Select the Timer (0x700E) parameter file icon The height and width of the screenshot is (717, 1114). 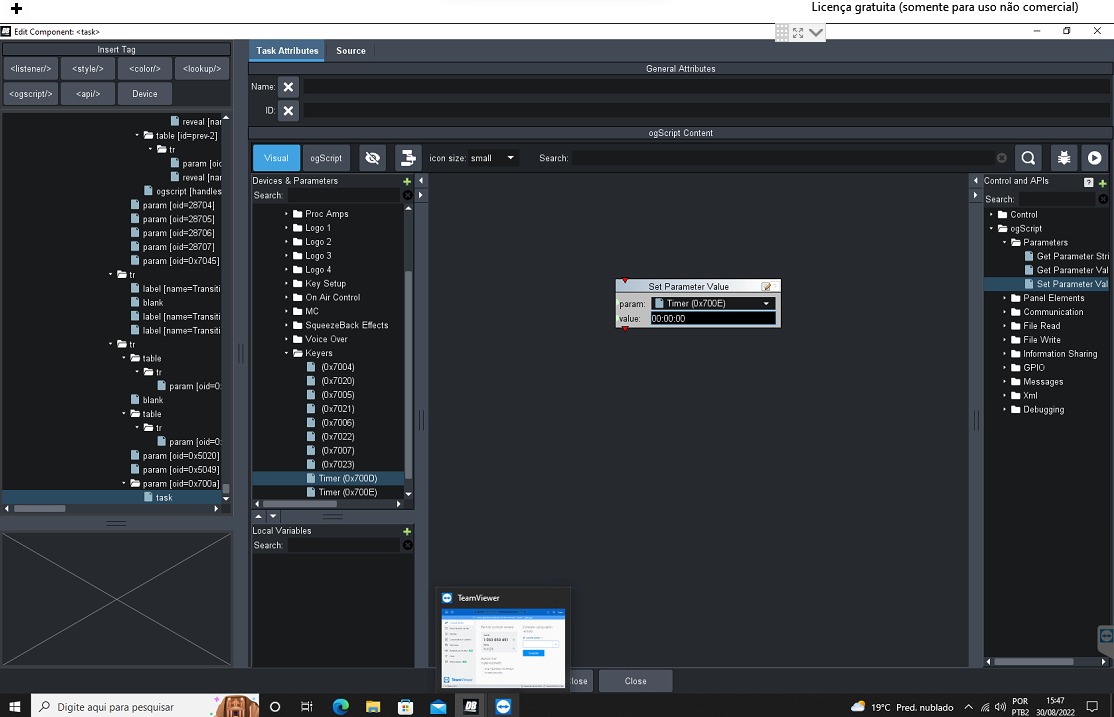pos(310,492)
